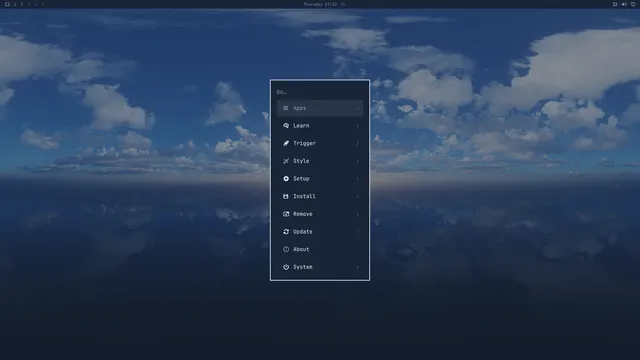Expand the Install submenu chevron
This screenshot has height=360, width=640.
(358, 196)
